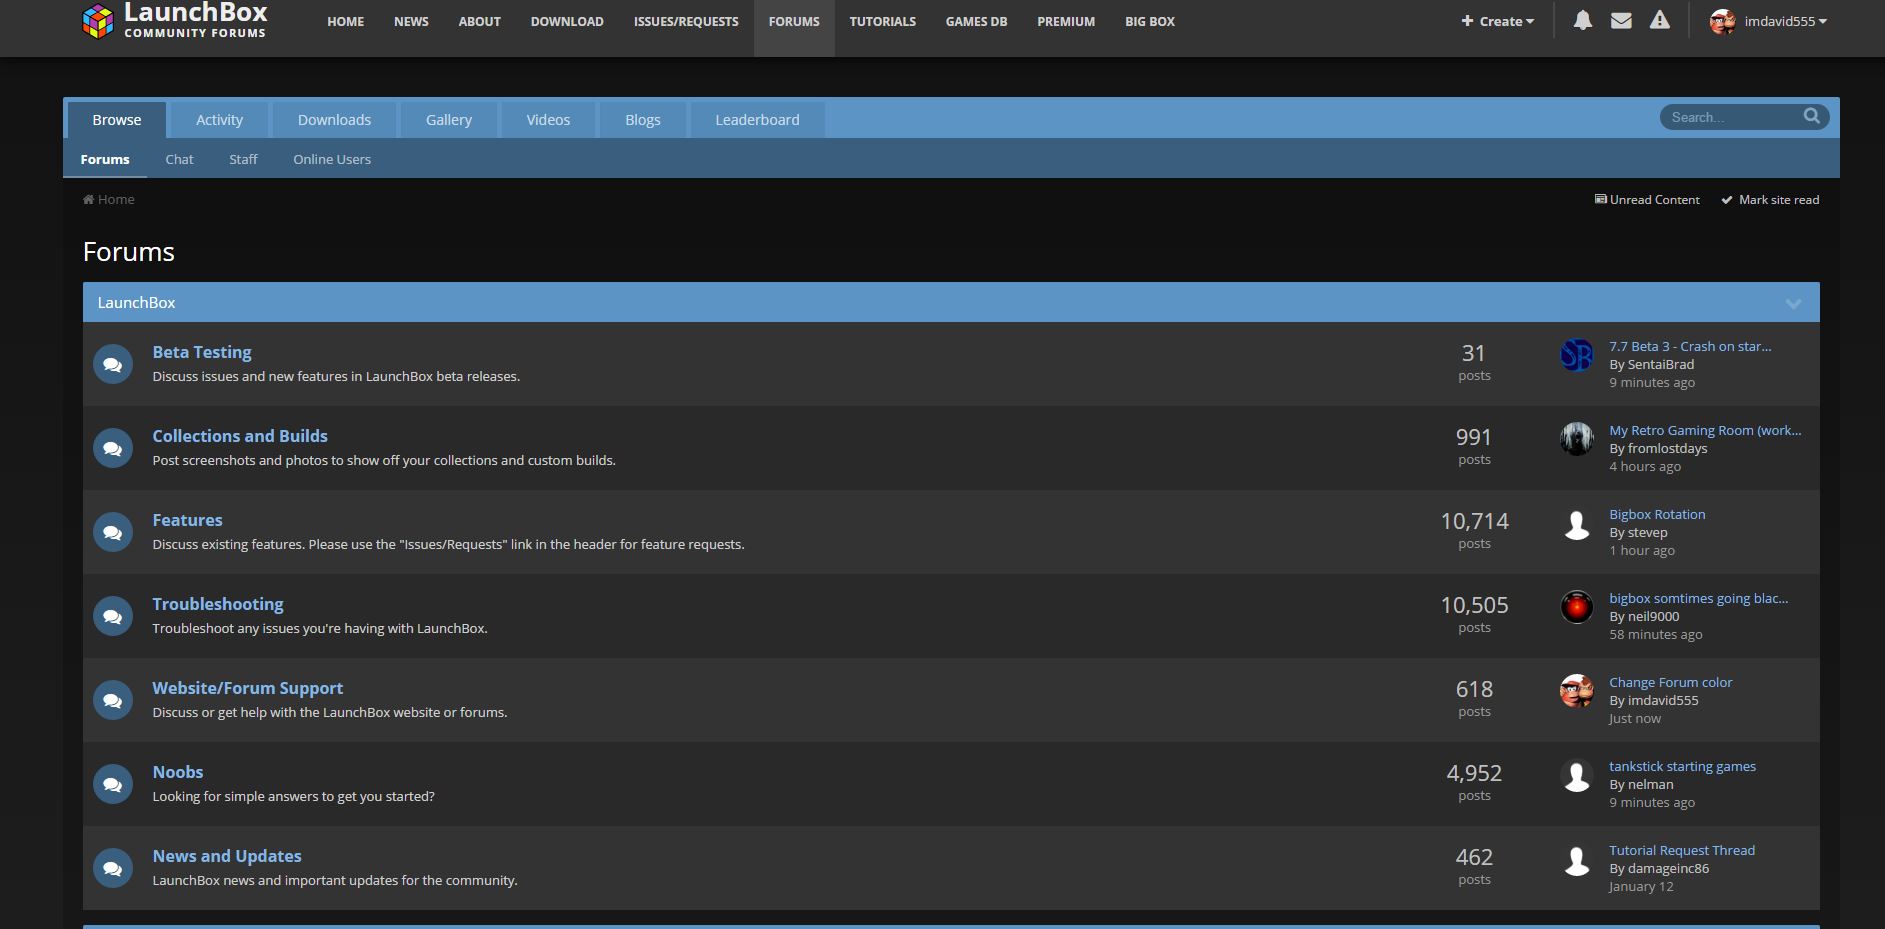Open NEWS in top navigation

[411, 21]
